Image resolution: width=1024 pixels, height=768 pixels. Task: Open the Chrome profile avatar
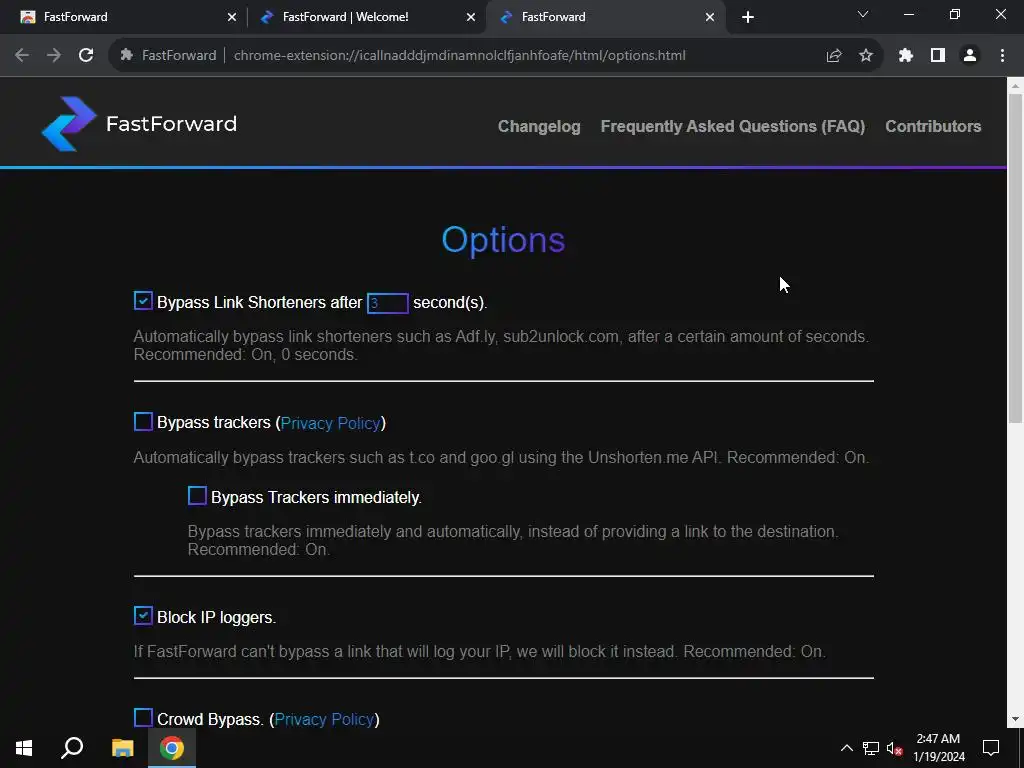(970, 56)
